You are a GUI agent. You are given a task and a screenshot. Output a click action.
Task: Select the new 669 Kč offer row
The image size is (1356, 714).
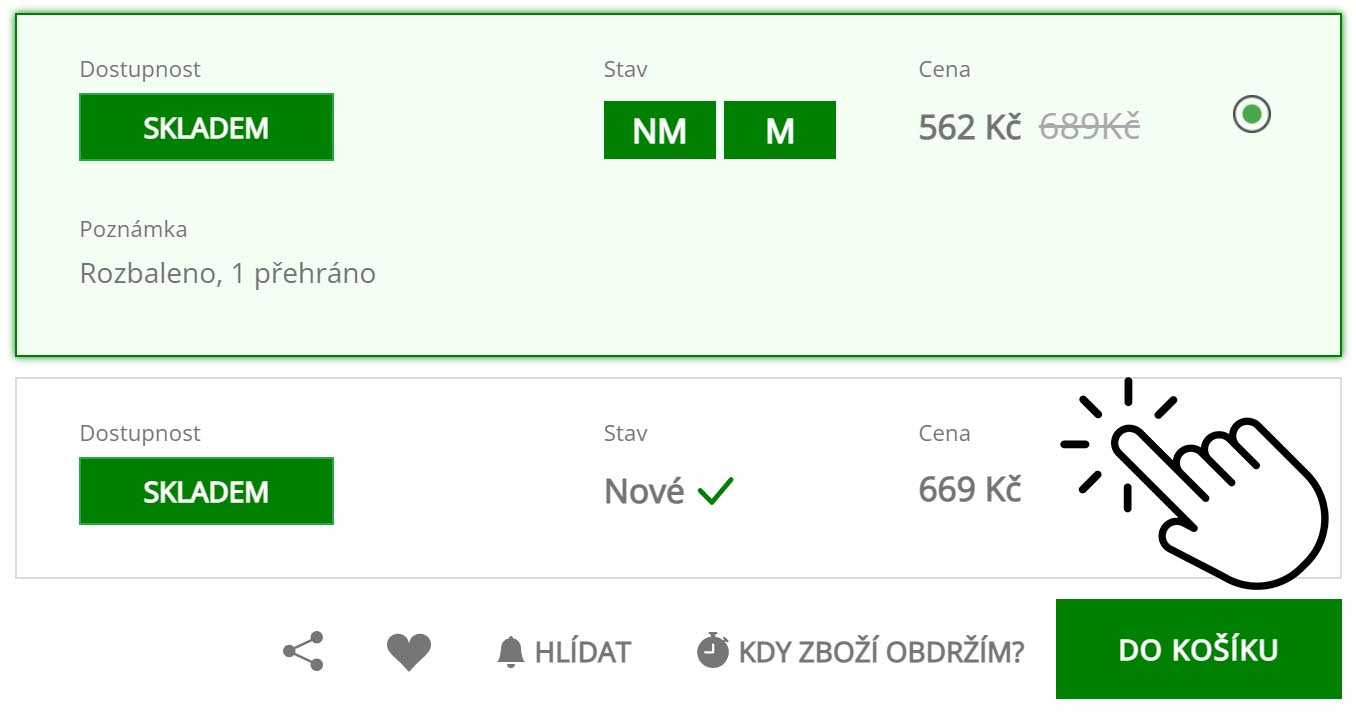click(x=677, y=477)
